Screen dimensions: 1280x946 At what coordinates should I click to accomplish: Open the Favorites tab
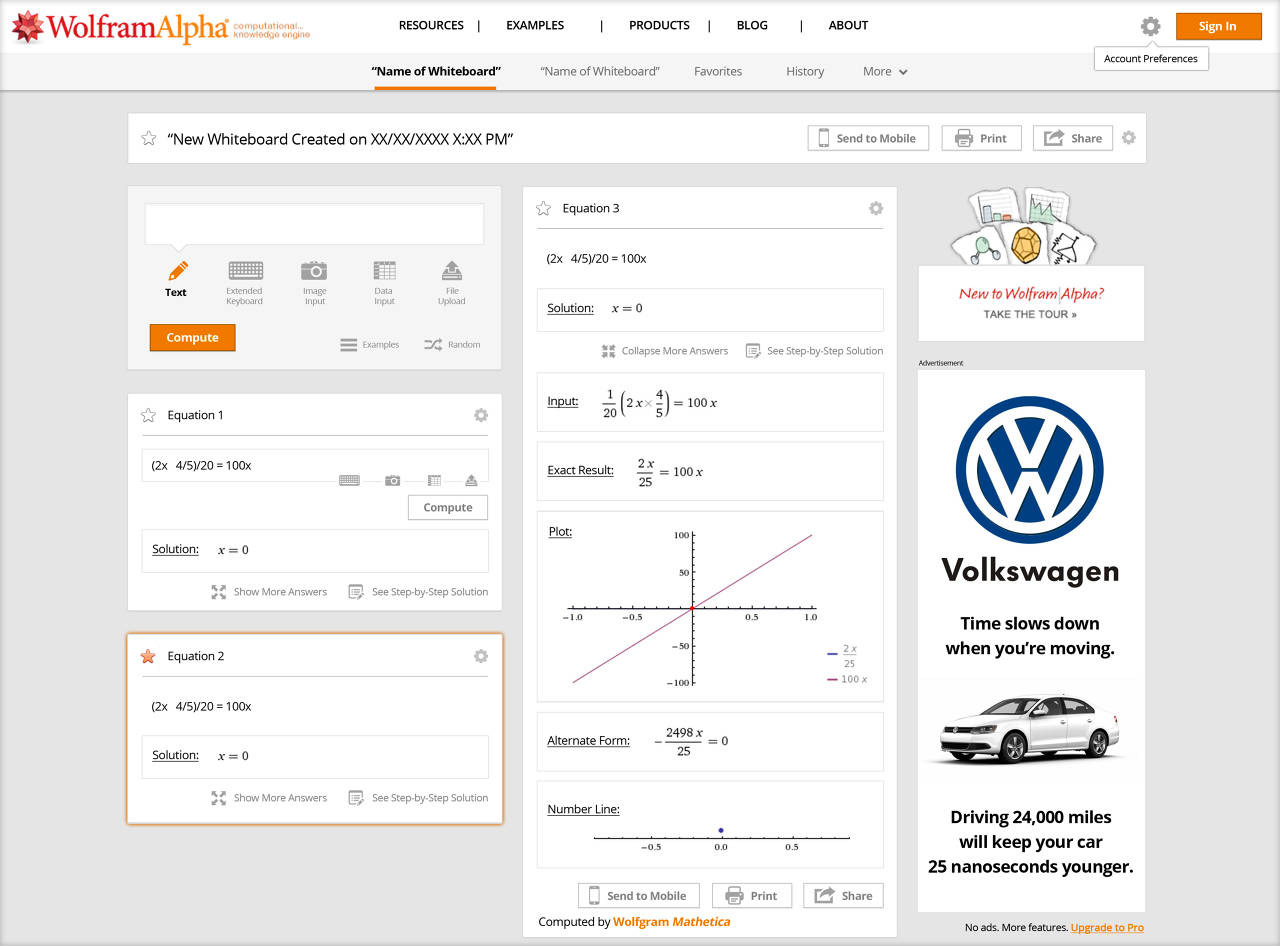click(718, 71)
